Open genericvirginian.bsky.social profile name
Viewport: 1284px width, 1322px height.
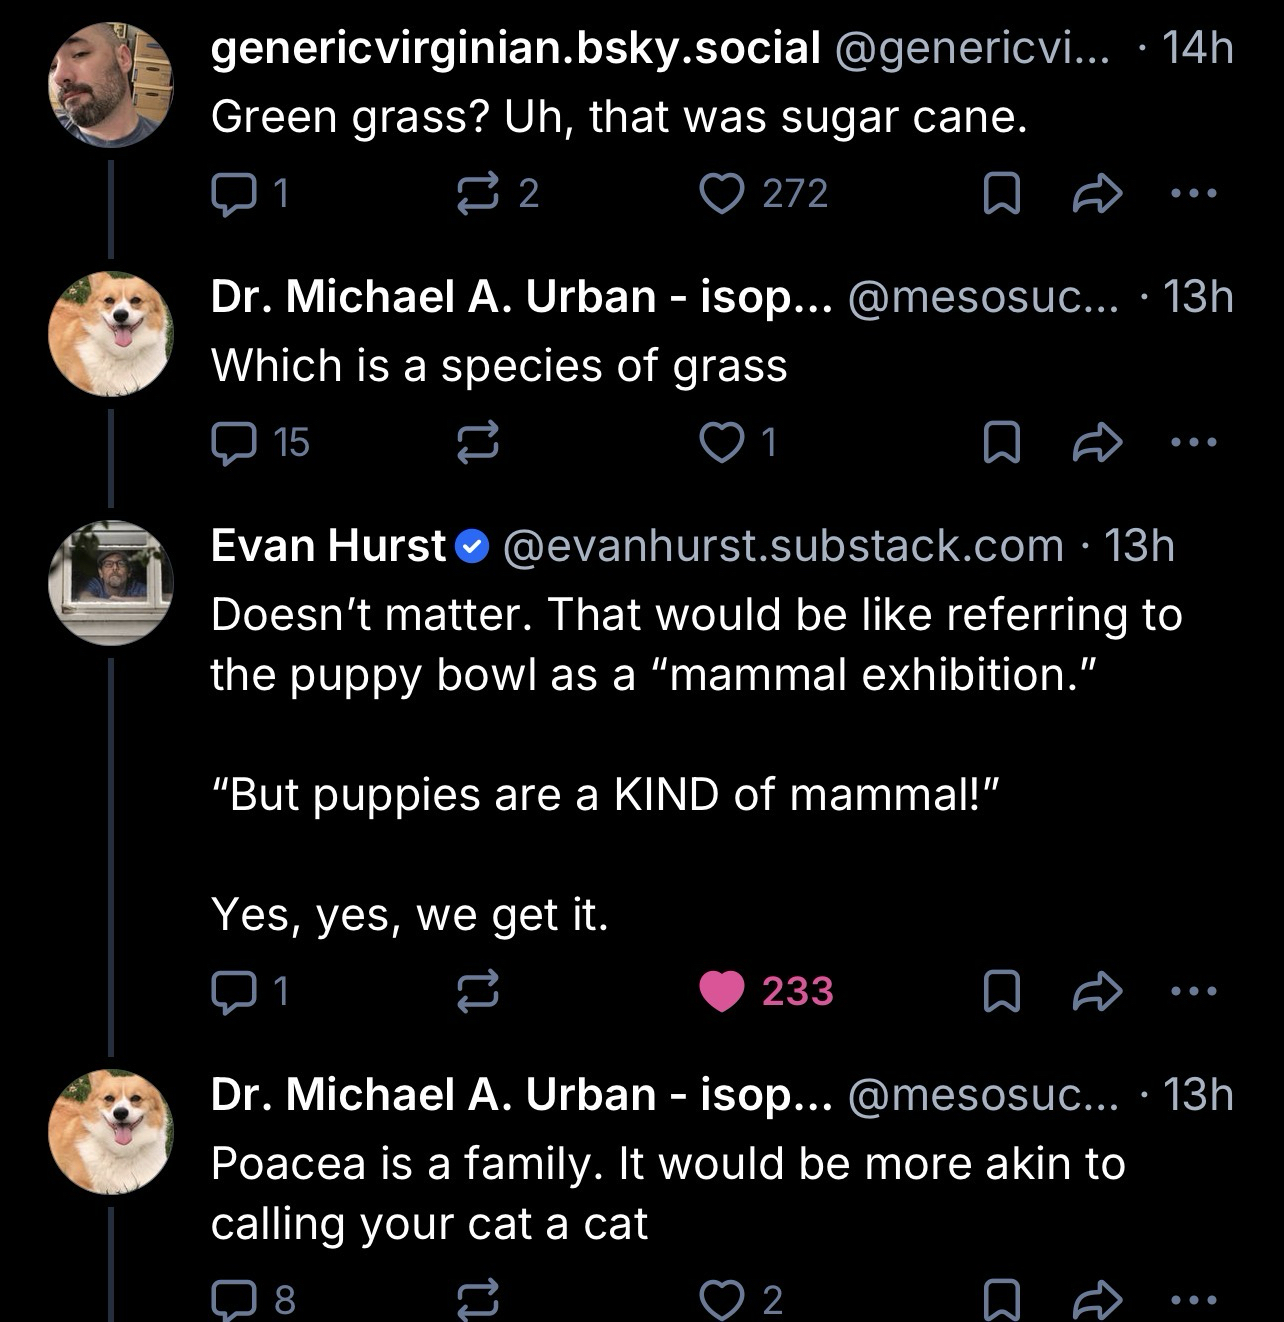515,48
